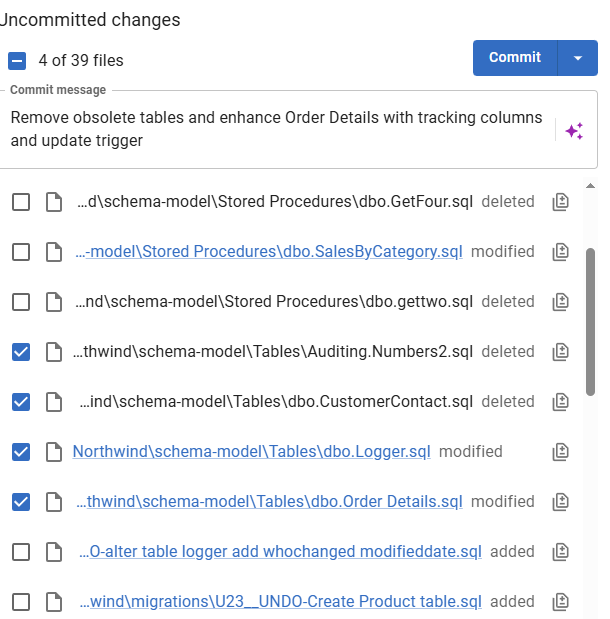Click the file list vertical scrollbar

(590, 320)
